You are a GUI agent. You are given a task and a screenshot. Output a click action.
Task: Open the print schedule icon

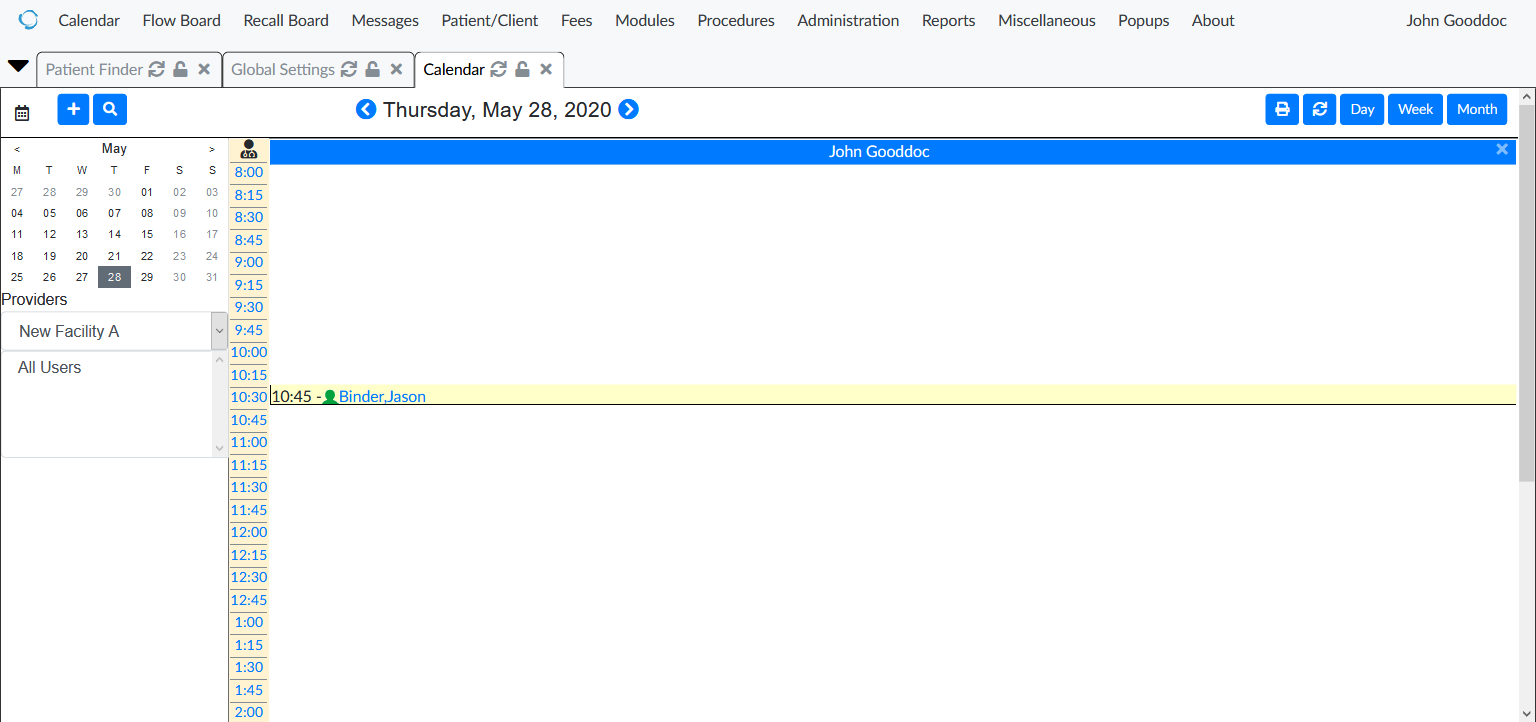[x=1282, y=109]
